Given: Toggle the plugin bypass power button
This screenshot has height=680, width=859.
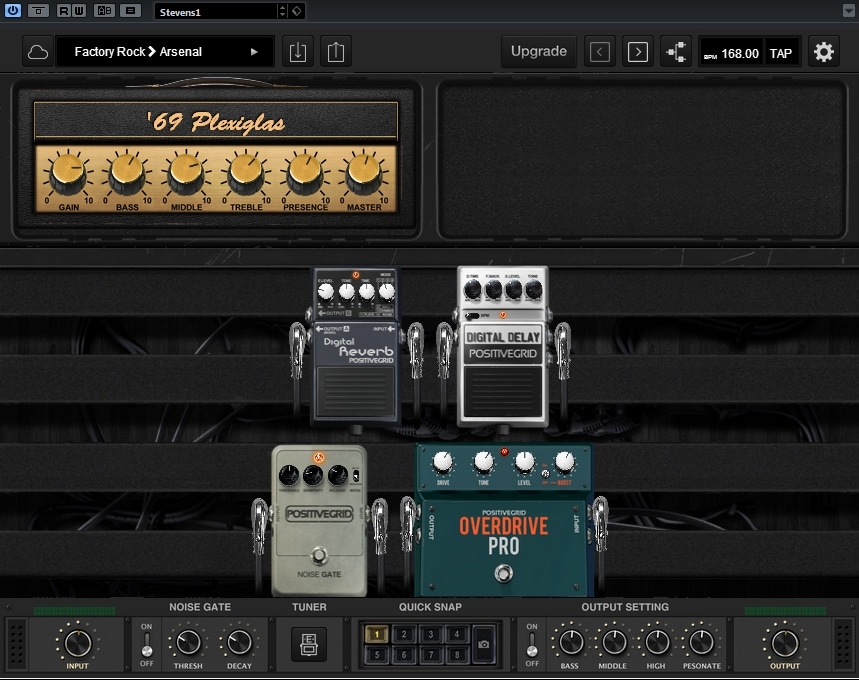Looking at the screenshot, I should (13, 10).
